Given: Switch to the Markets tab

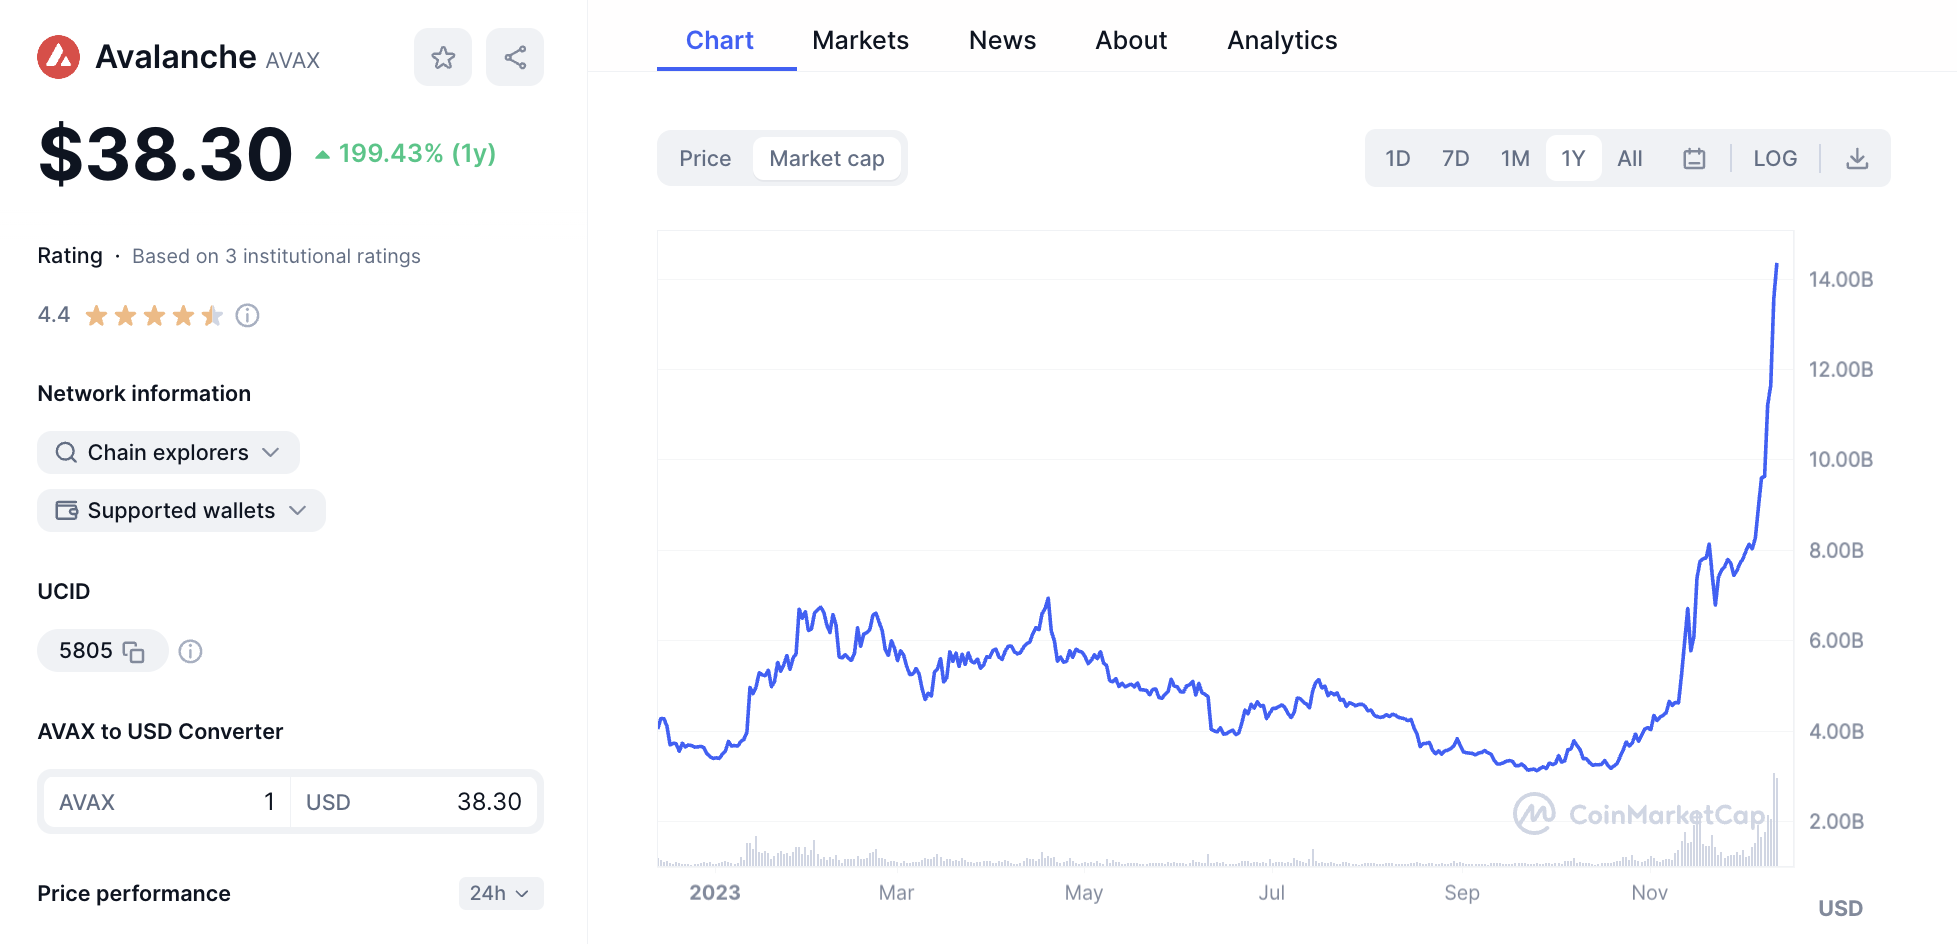Looking at the screenshot, I should click(x=860, y=40).
